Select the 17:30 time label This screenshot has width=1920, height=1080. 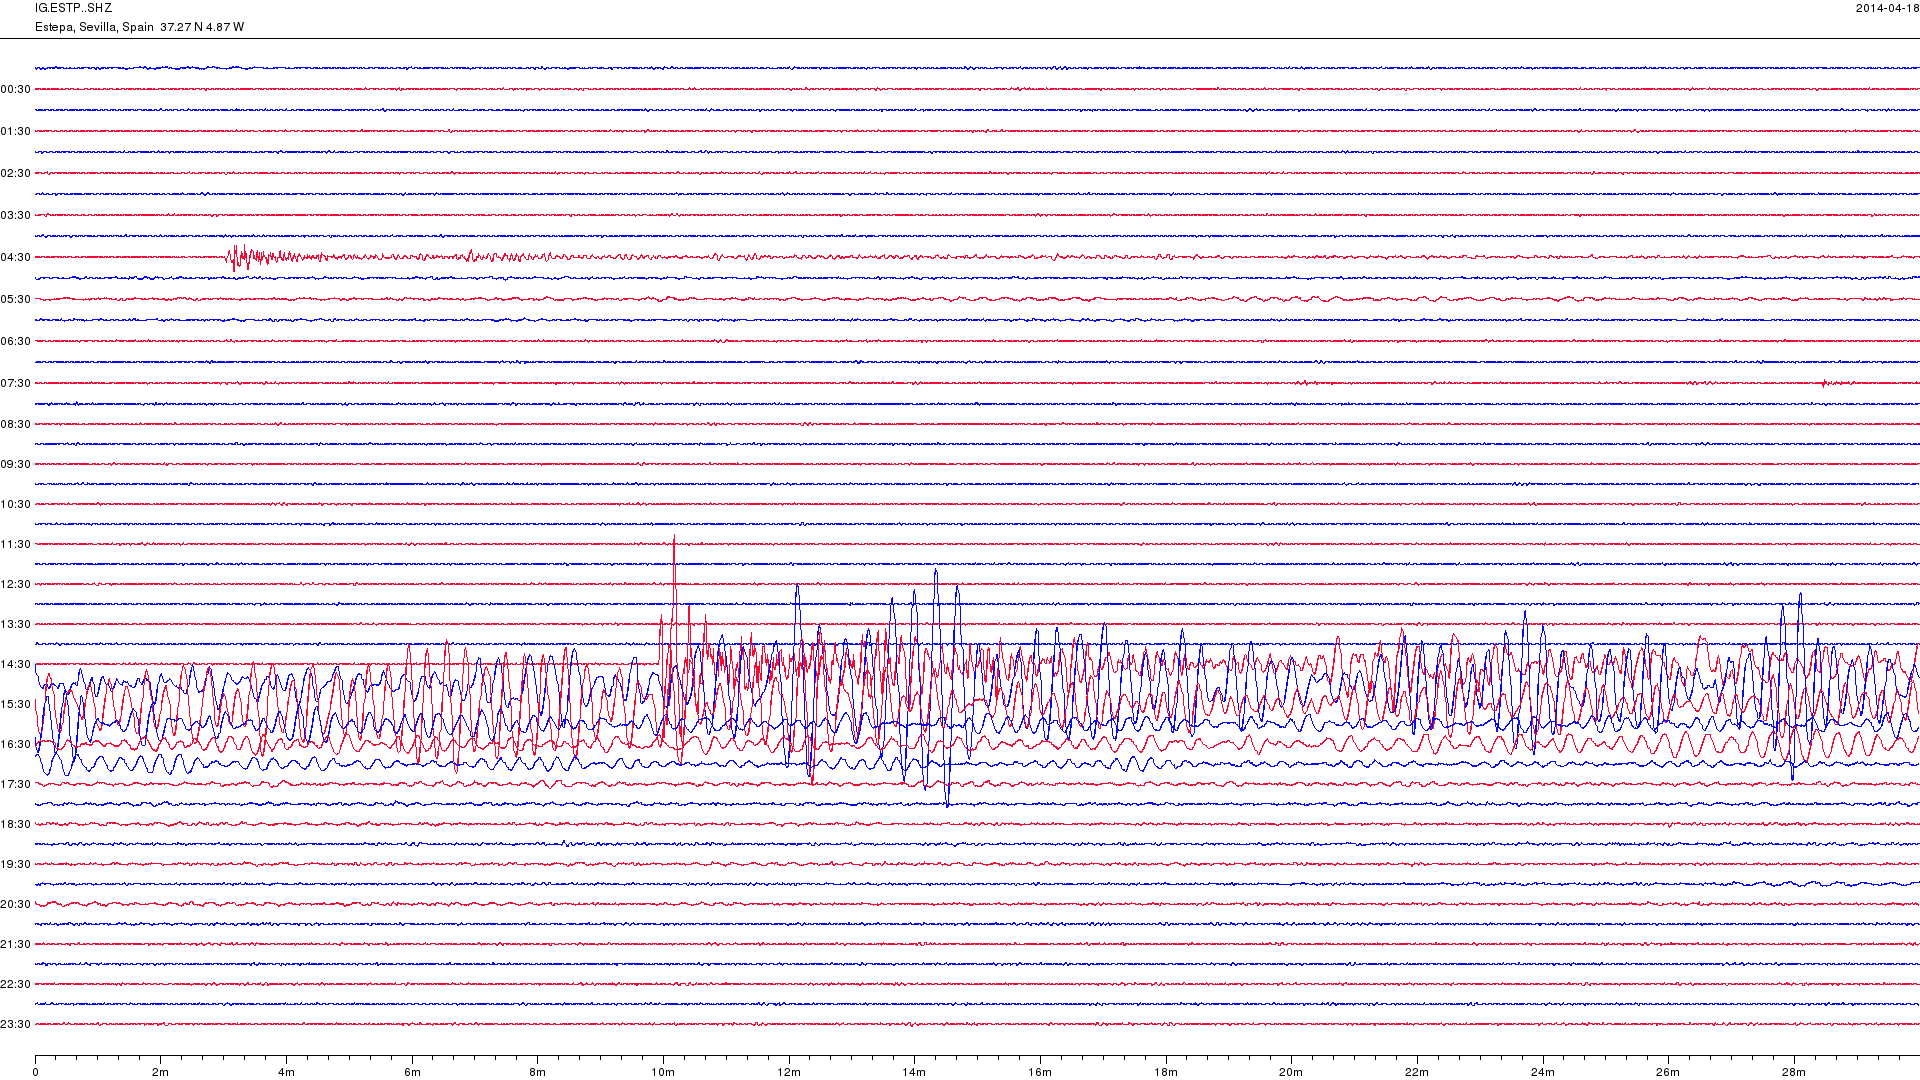(16, 784)
